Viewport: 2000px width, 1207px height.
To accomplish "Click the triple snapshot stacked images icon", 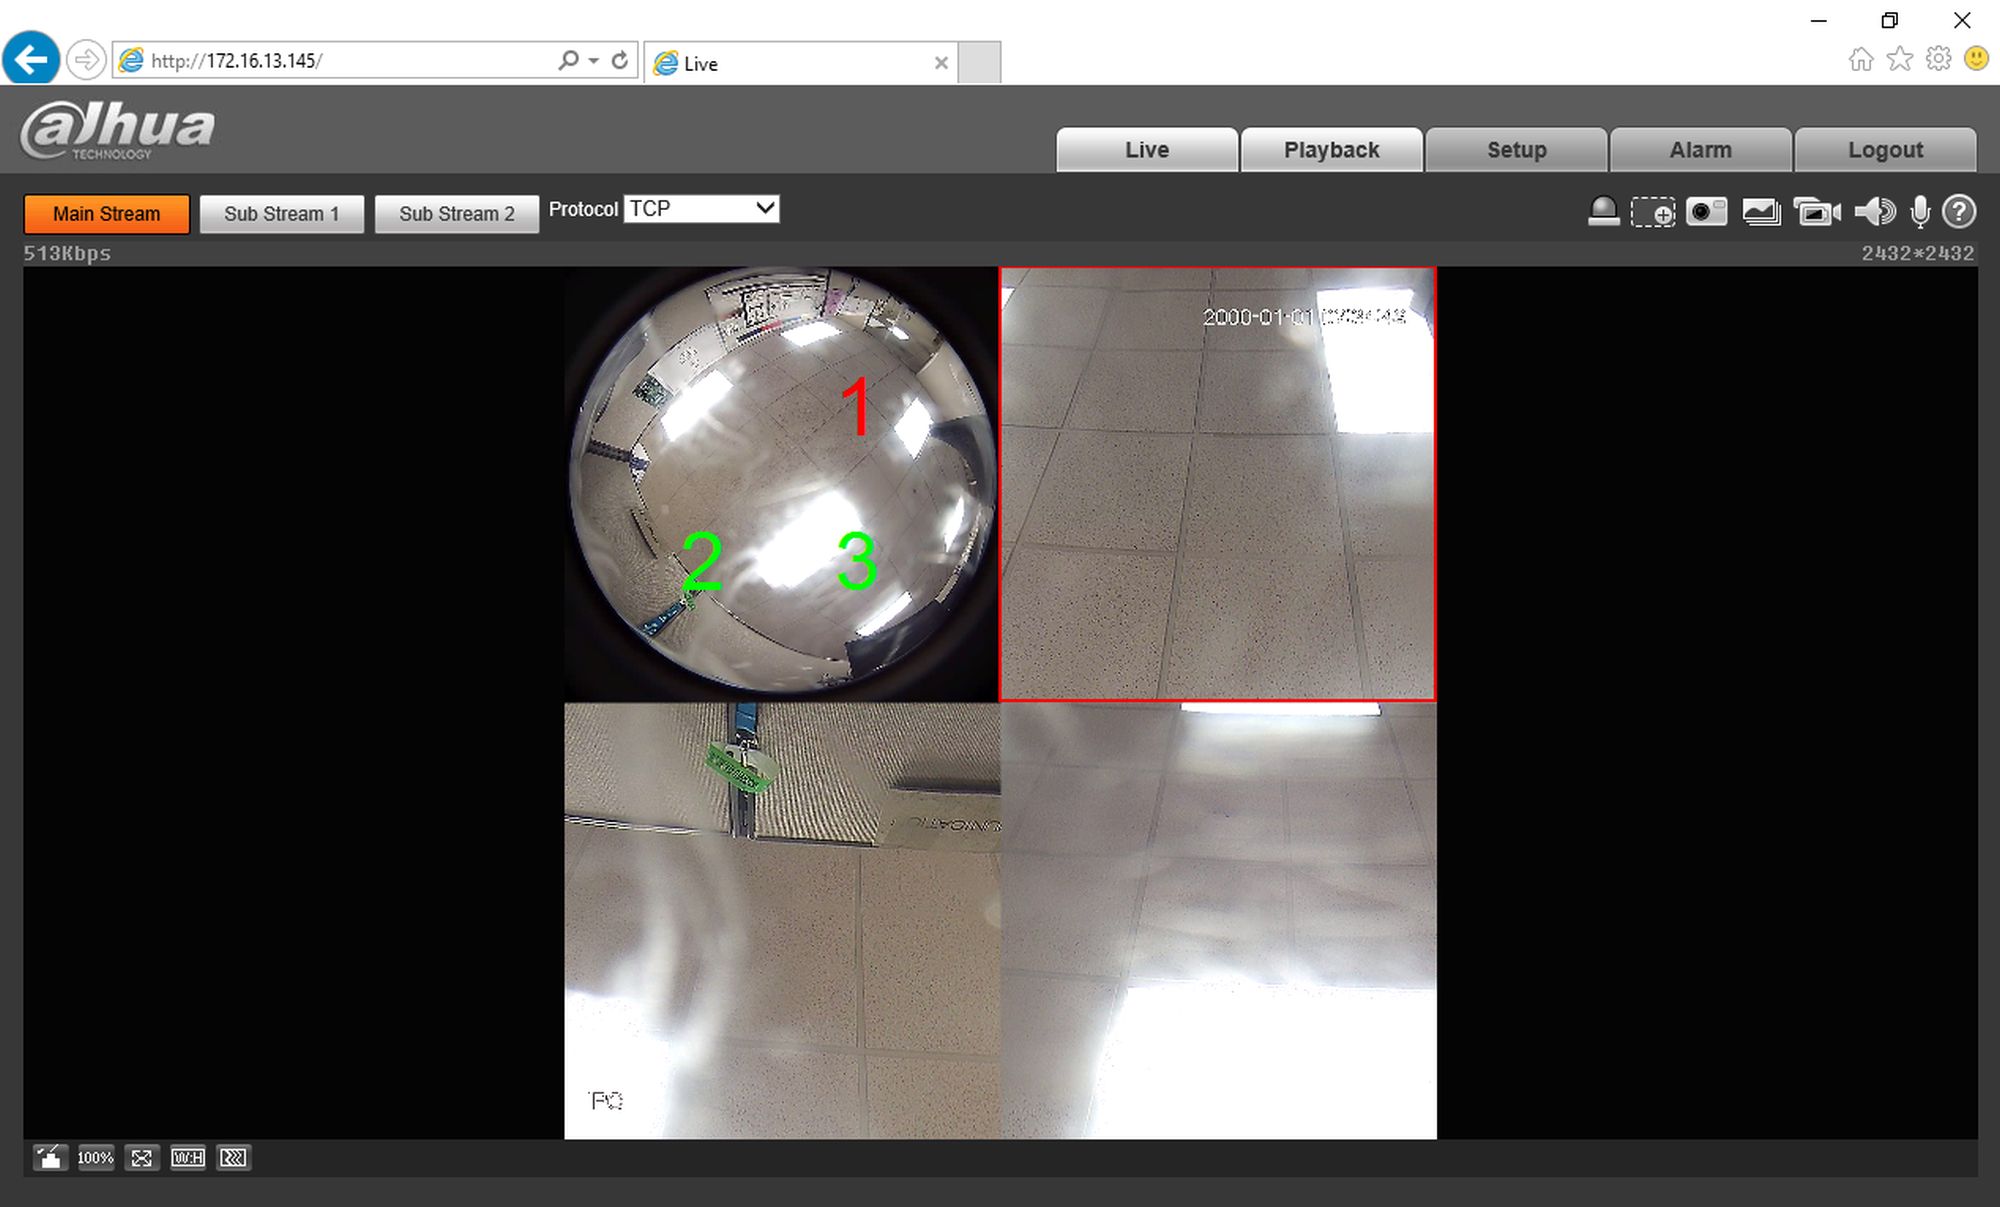I will [x=1760, y=212].
